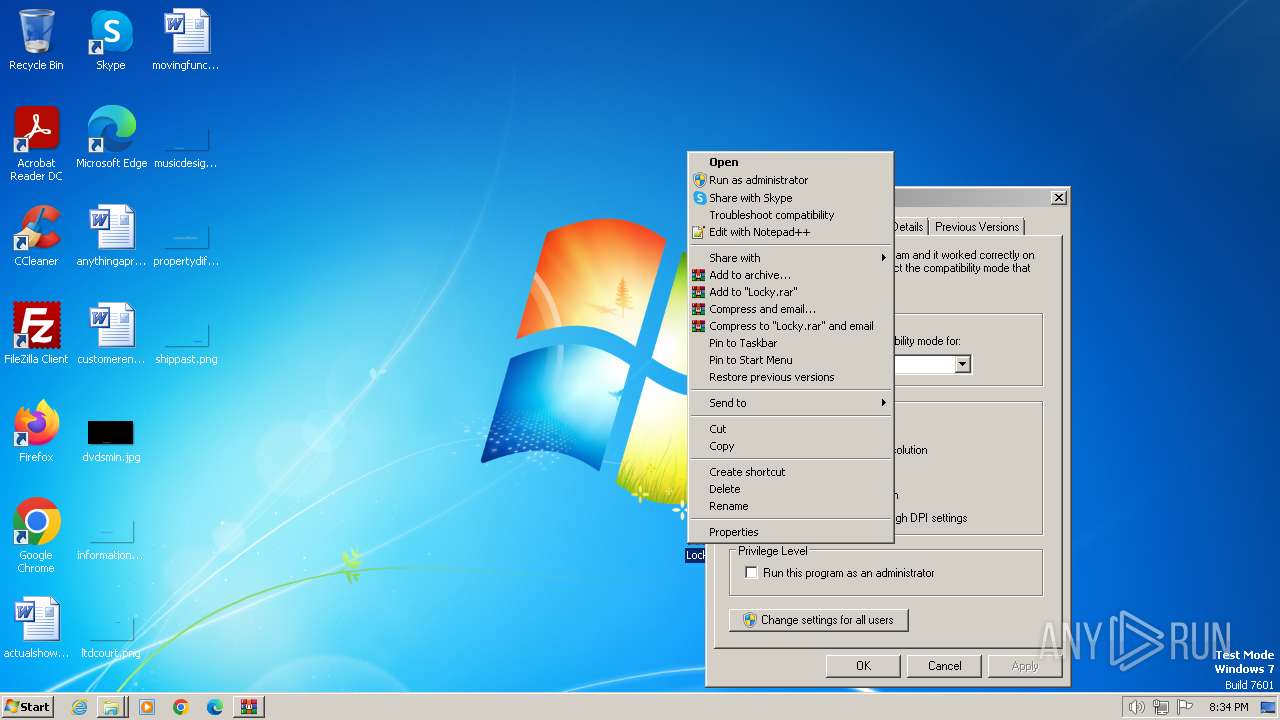
Task: Open CCleaner desktop shortcut
Action: pos(36,236)
